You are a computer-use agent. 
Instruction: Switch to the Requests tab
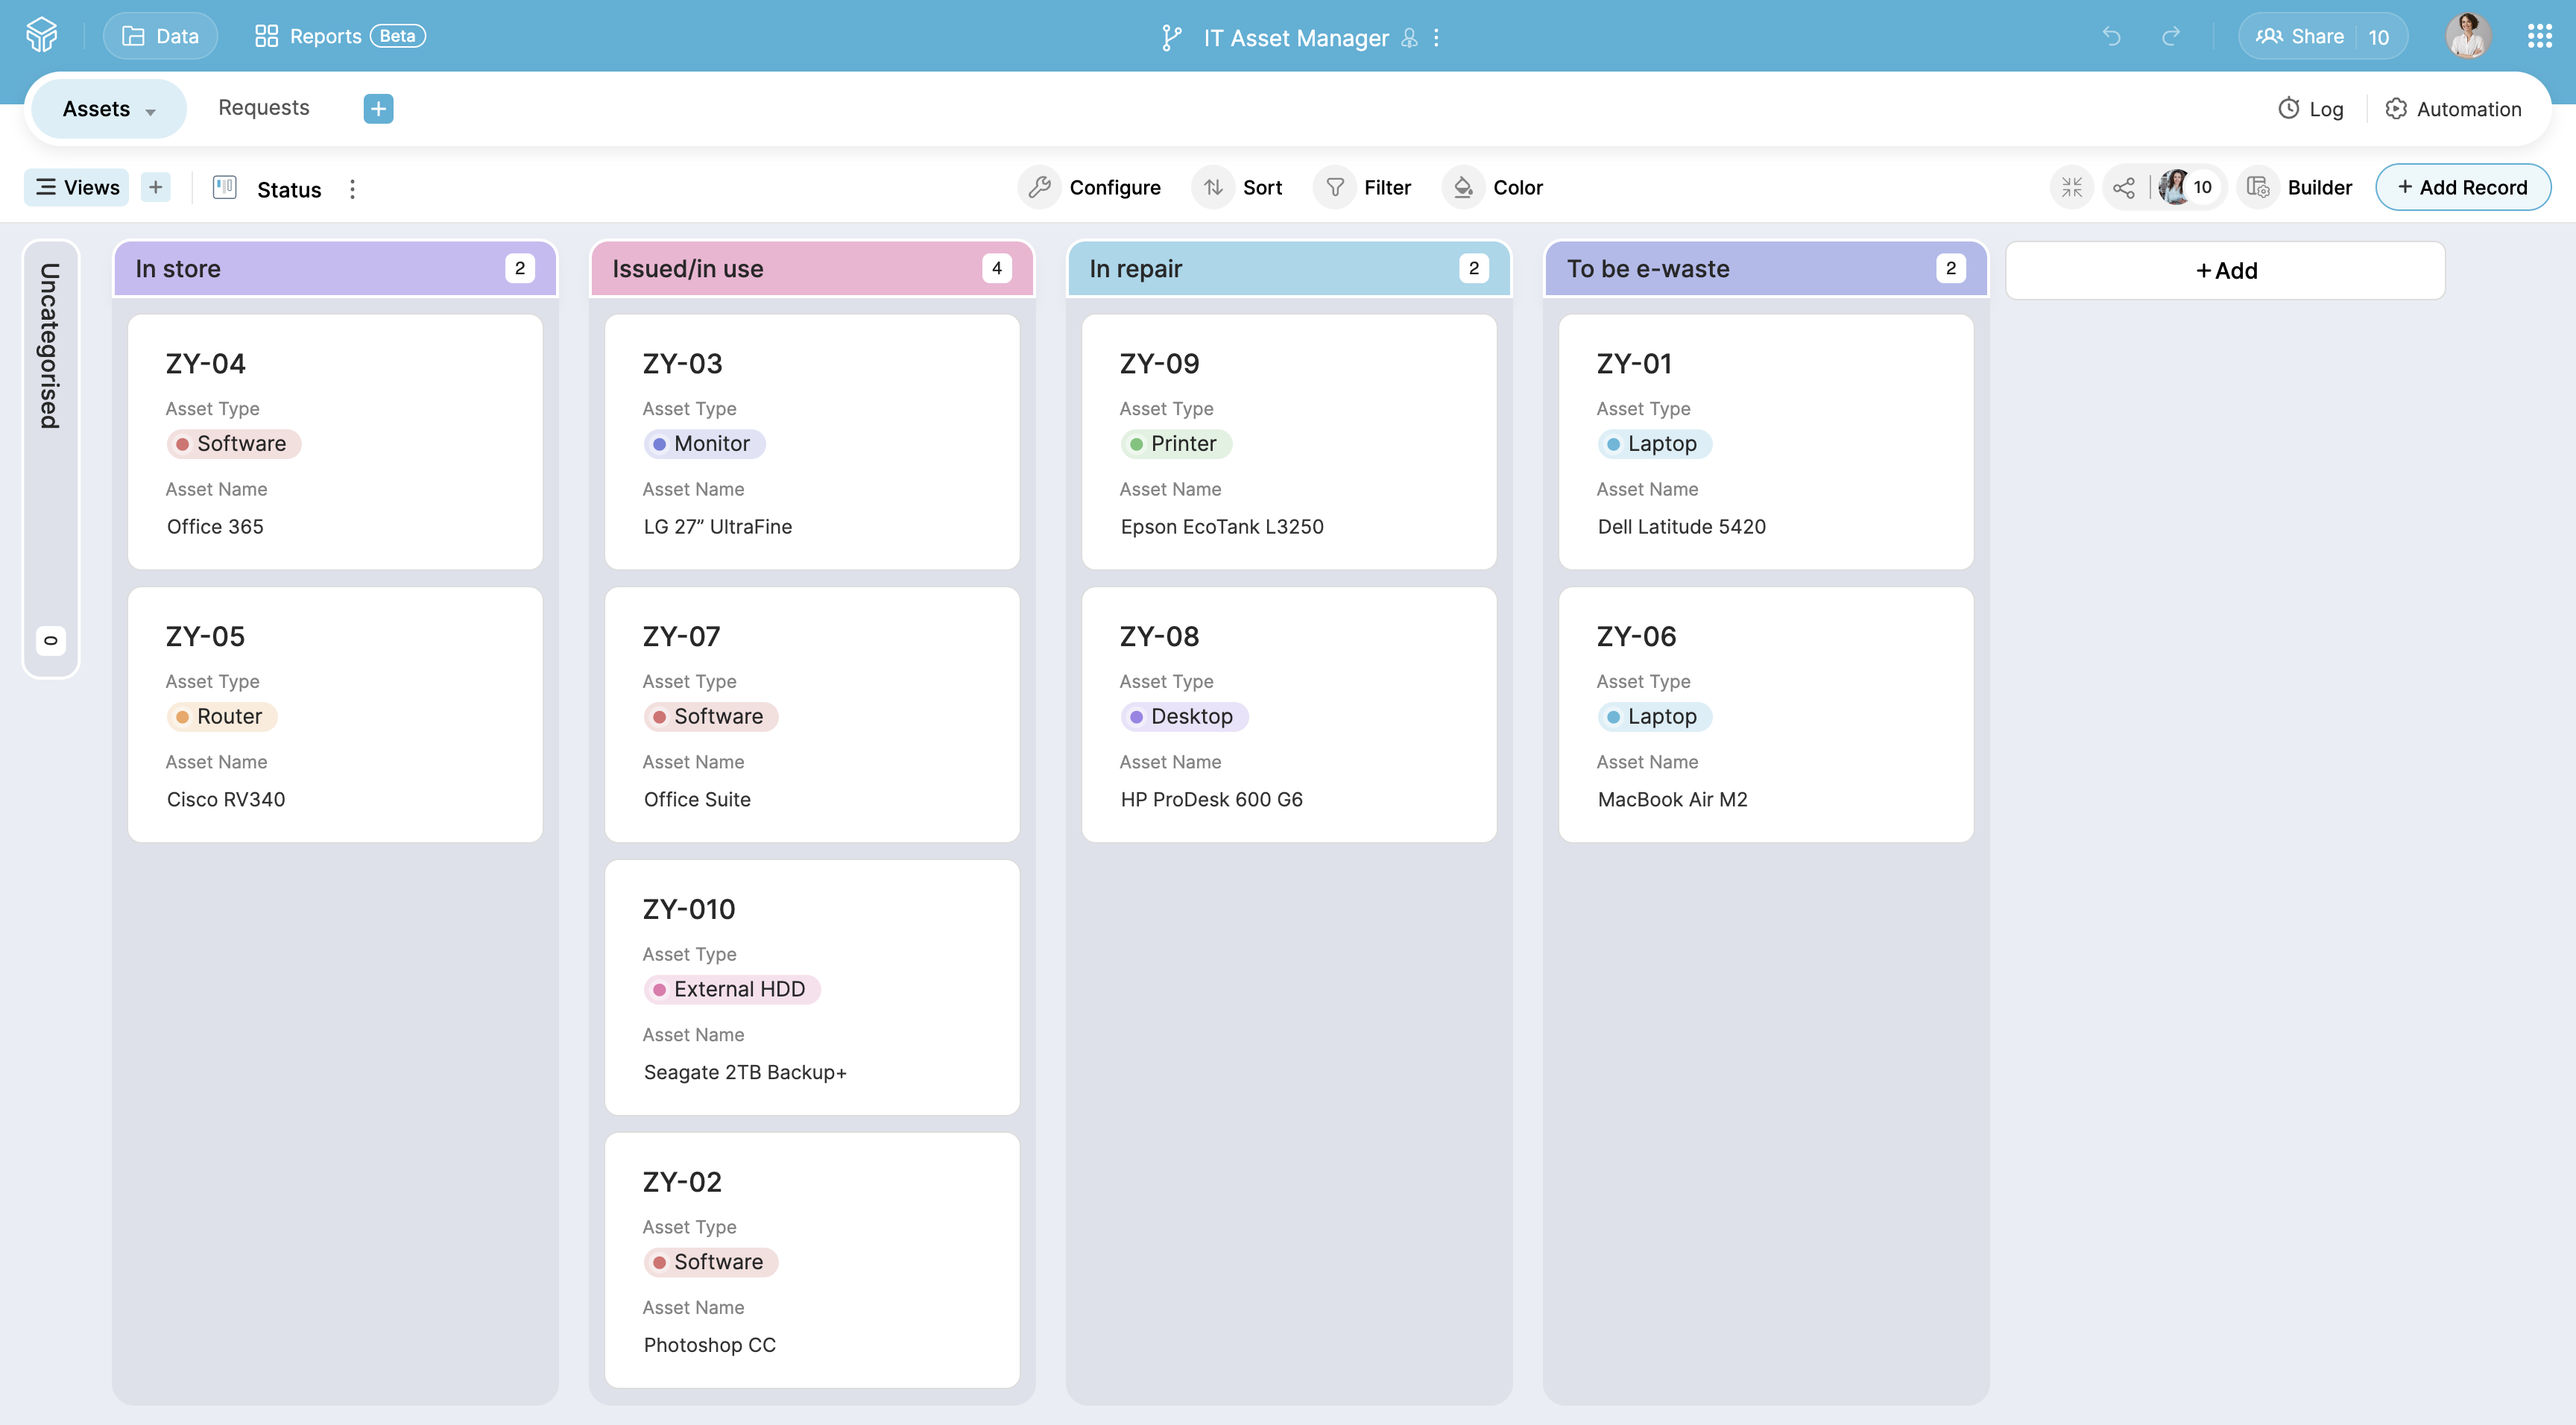coord(263,108)
